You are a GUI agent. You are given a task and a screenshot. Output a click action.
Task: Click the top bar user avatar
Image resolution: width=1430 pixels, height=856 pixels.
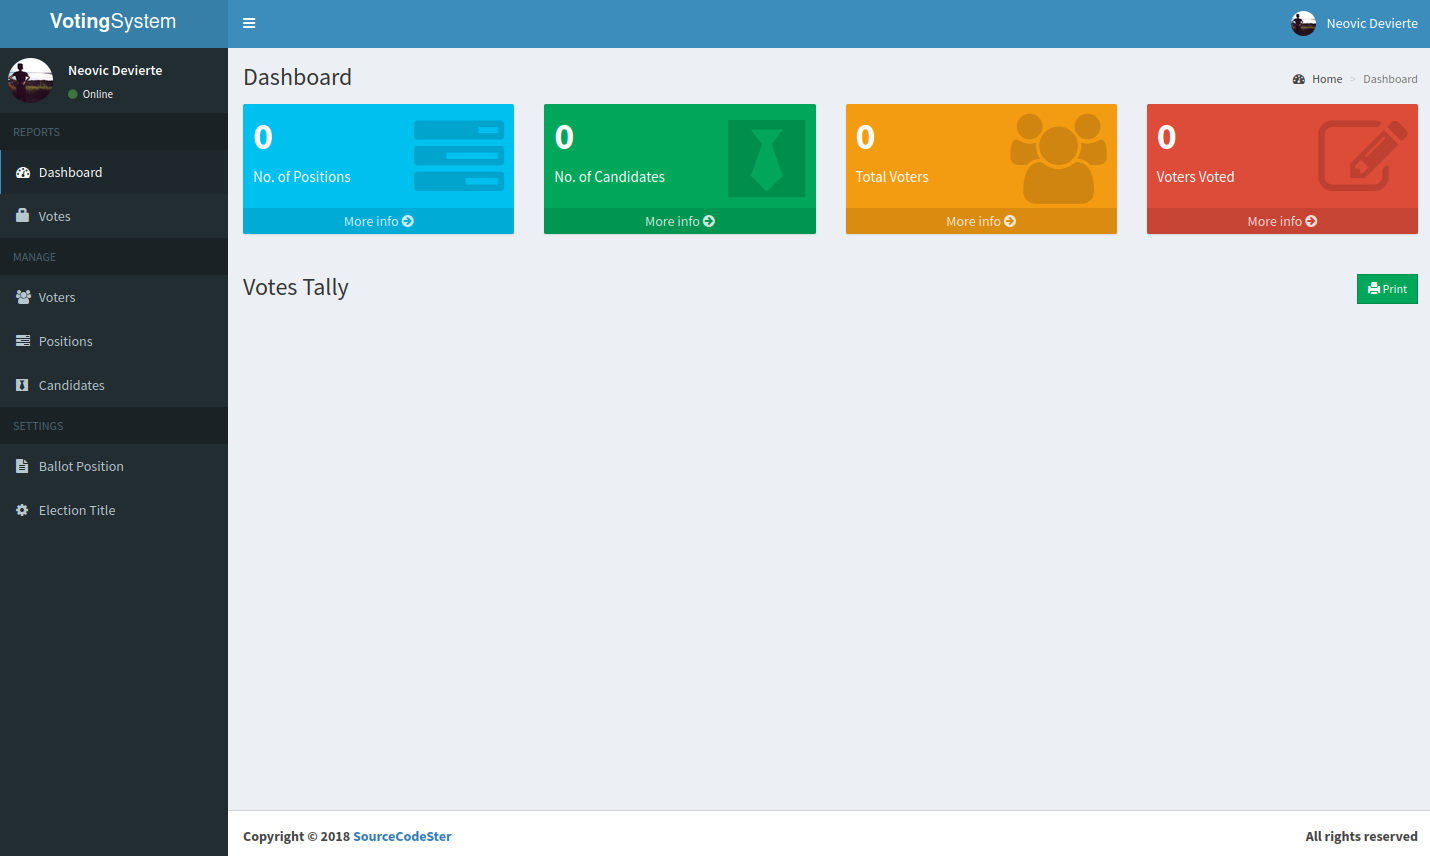pos(1304,23)
